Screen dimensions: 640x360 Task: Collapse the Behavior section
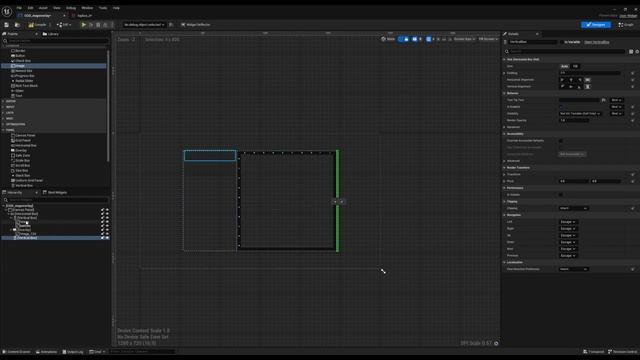[504, 93]
